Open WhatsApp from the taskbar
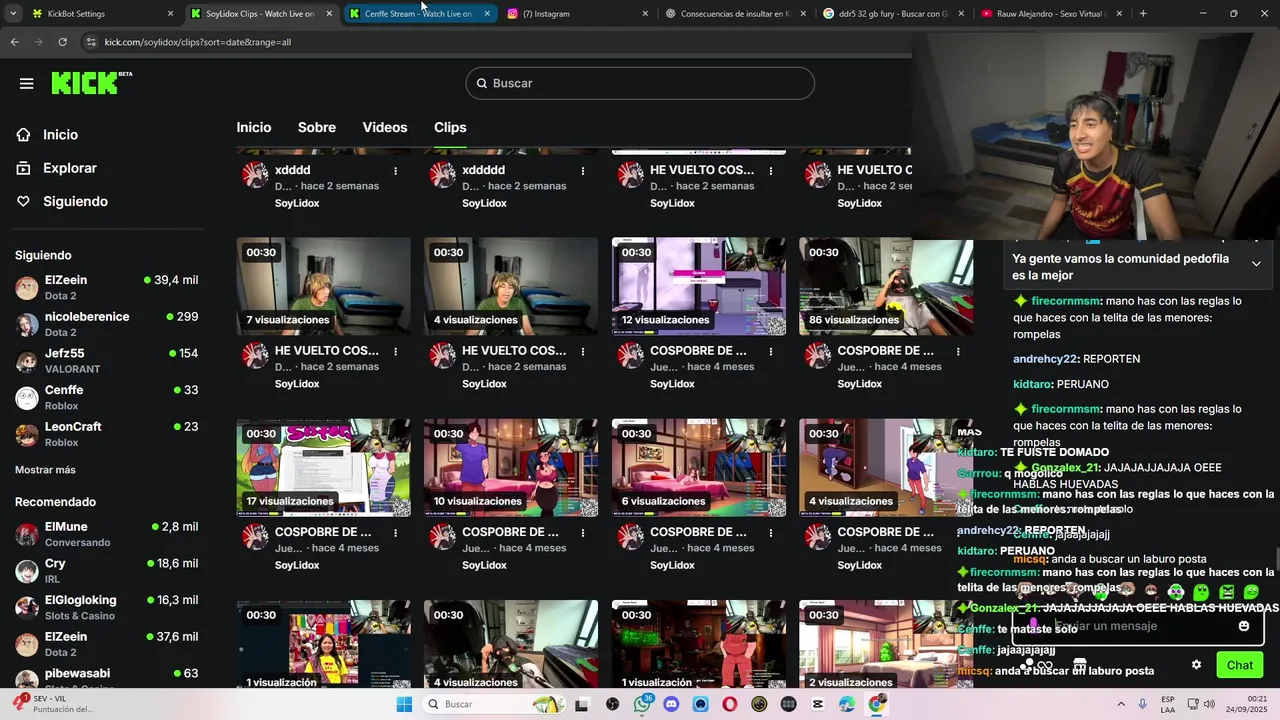 click(643, 704)
